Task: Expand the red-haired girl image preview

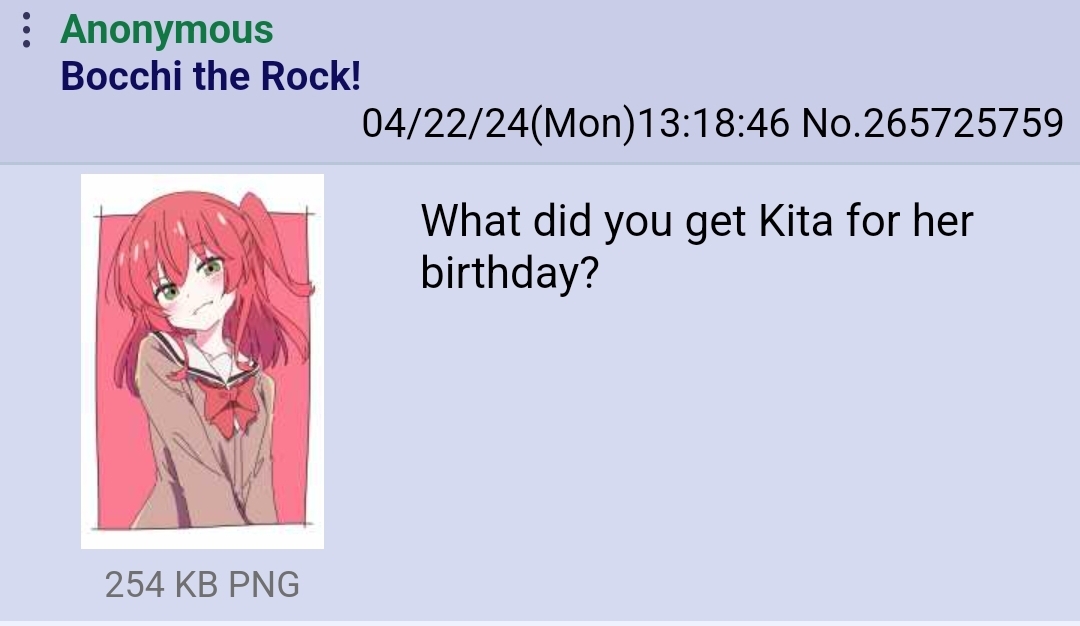Action: point(202,362)
